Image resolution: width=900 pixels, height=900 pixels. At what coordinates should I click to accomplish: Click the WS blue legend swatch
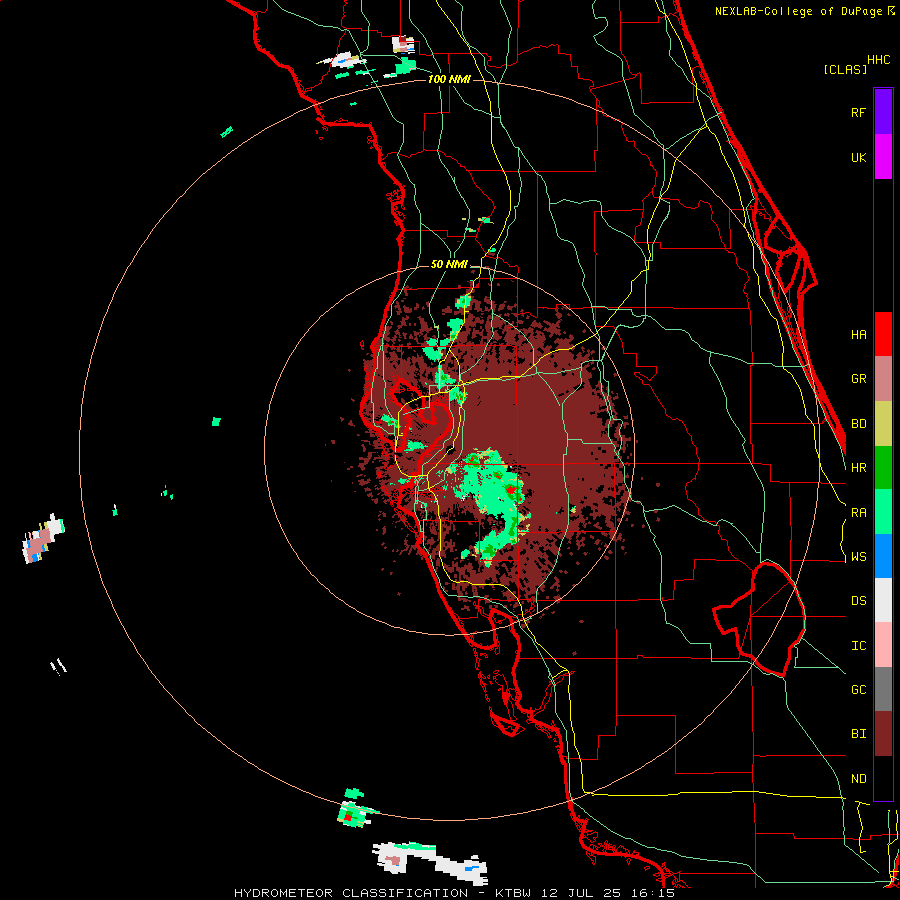pos(883,556)
